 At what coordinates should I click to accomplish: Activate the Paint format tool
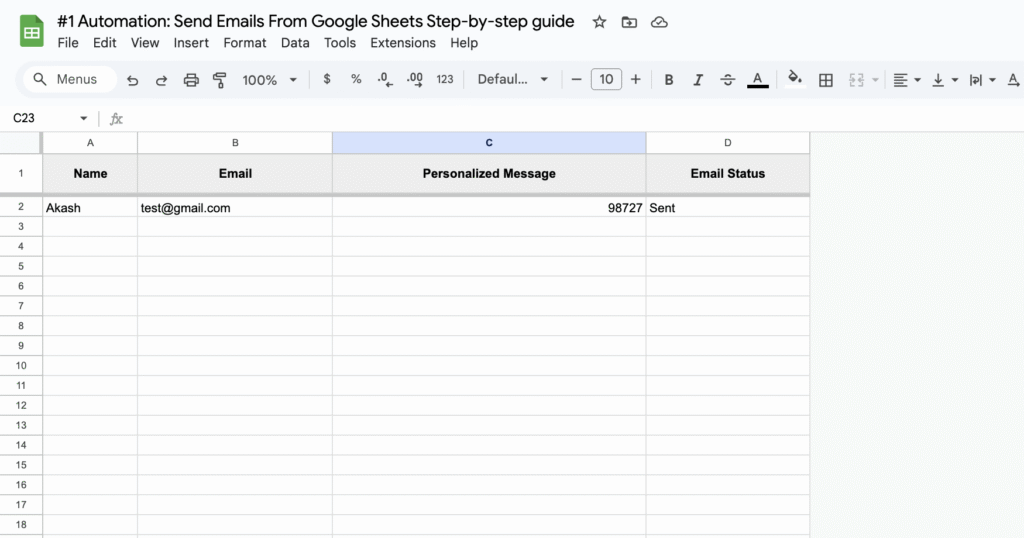[x=219, y=80]
